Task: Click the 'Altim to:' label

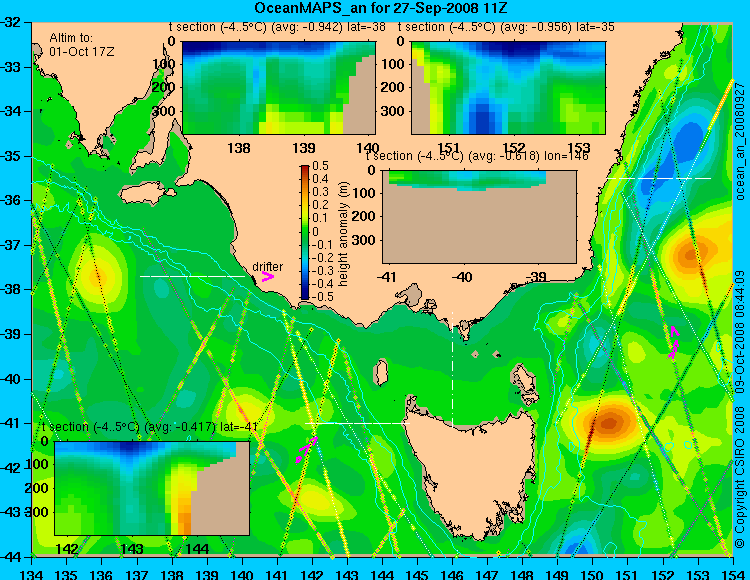Action: coord(71,38)
